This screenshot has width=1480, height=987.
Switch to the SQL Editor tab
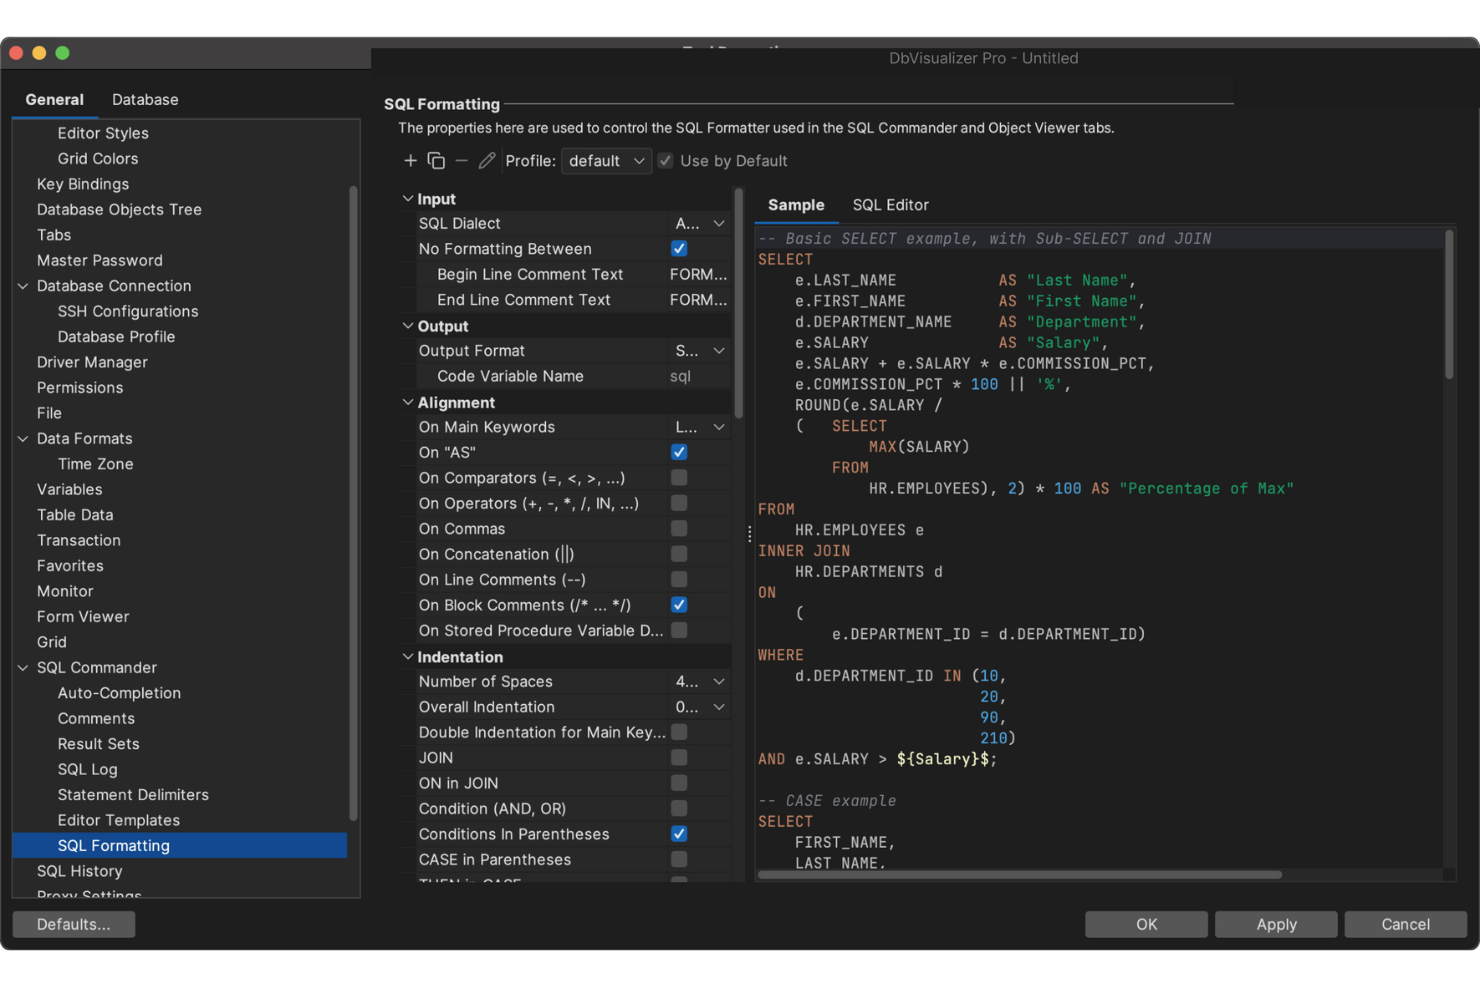[x=890, y=205]
